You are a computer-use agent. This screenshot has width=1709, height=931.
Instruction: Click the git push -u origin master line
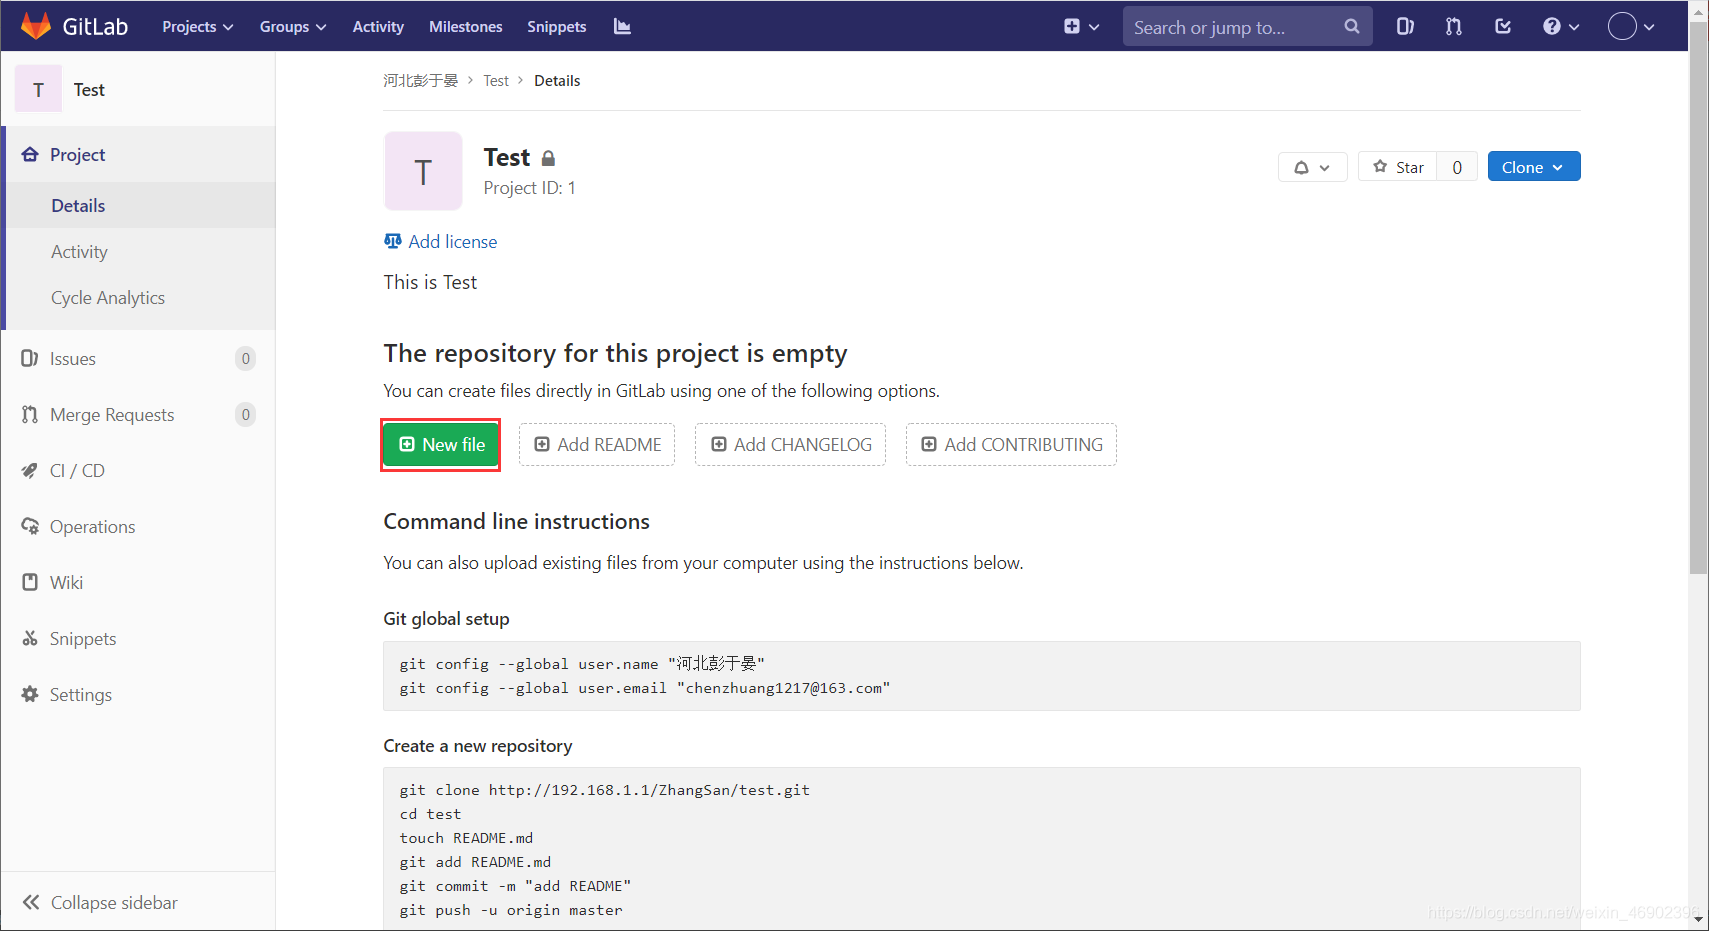click(x=511, y=910)
